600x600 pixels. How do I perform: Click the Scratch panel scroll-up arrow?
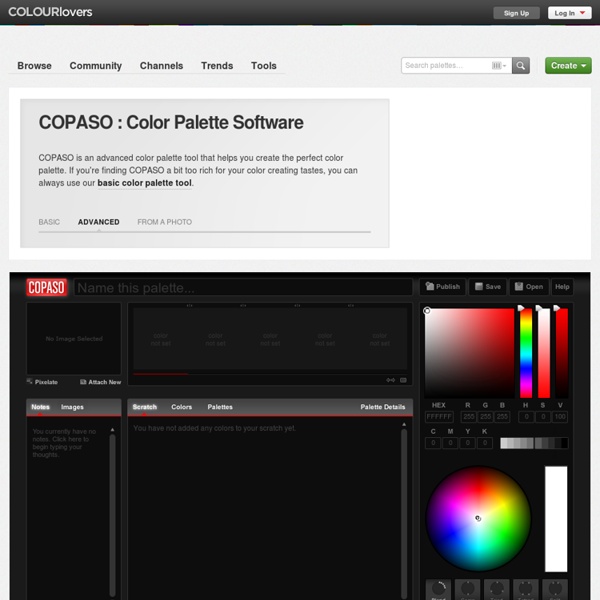[404, 424]
